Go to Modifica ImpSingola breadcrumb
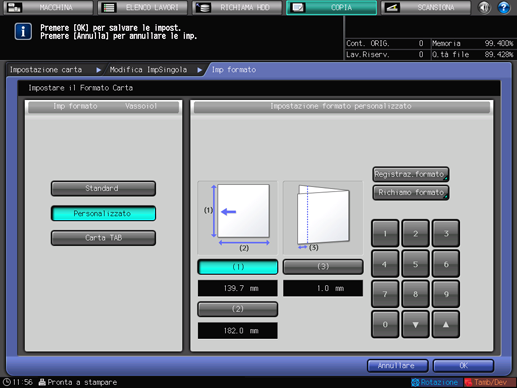This screenshot has width=517, height=388. 148,70
